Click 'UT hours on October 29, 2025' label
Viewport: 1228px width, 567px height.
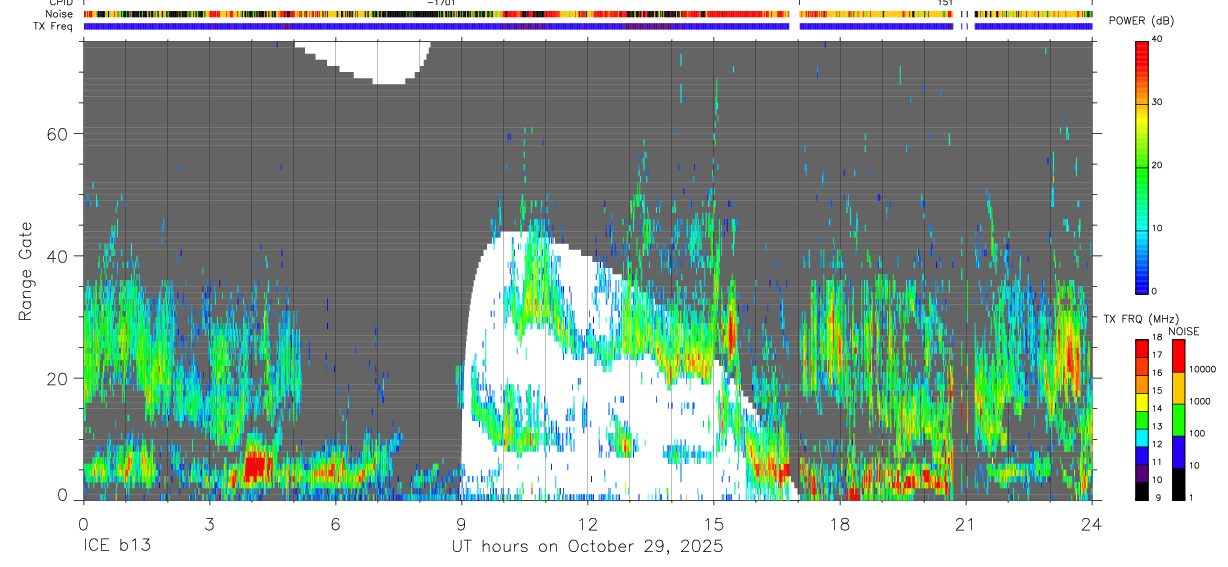click(586, 547)
